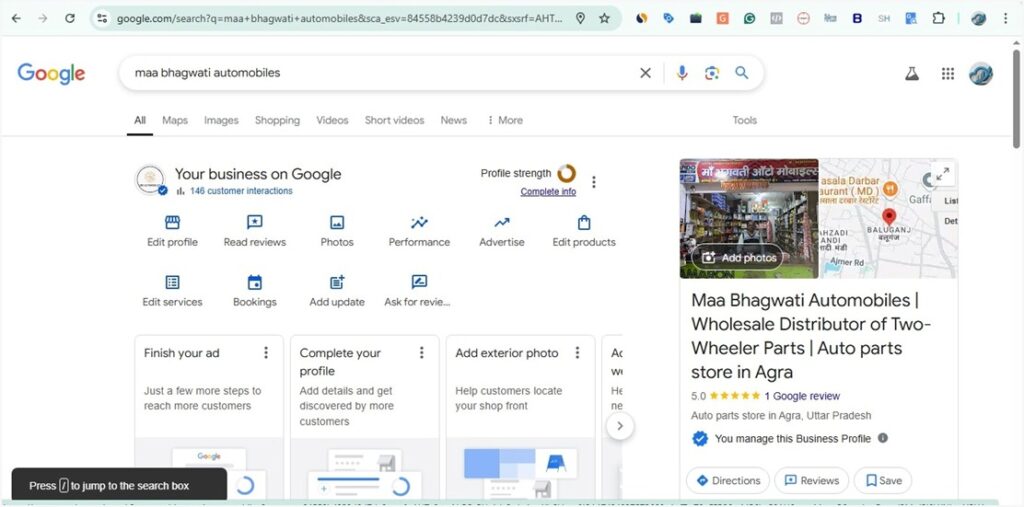Open the map thumbnail of Baluganj

tap(889, 219)
